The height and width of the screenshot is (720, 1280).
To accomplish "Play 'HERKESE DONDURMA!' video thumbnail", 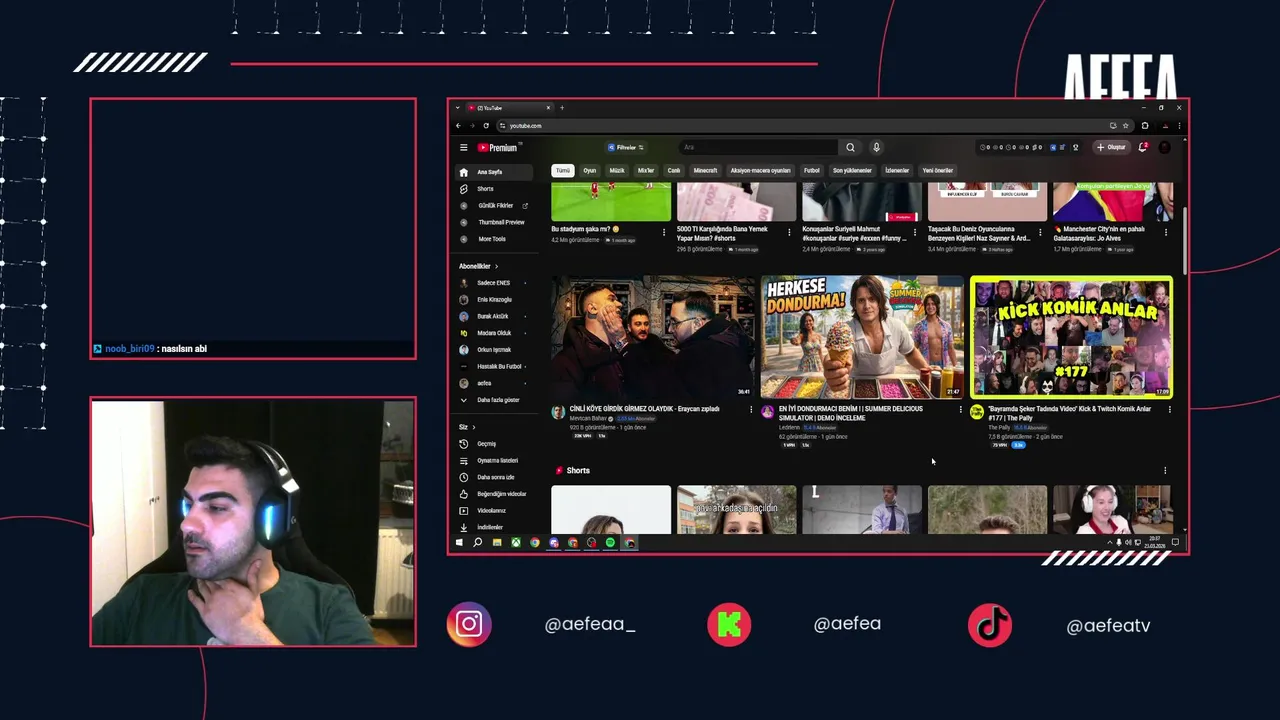I will [861, 338].
